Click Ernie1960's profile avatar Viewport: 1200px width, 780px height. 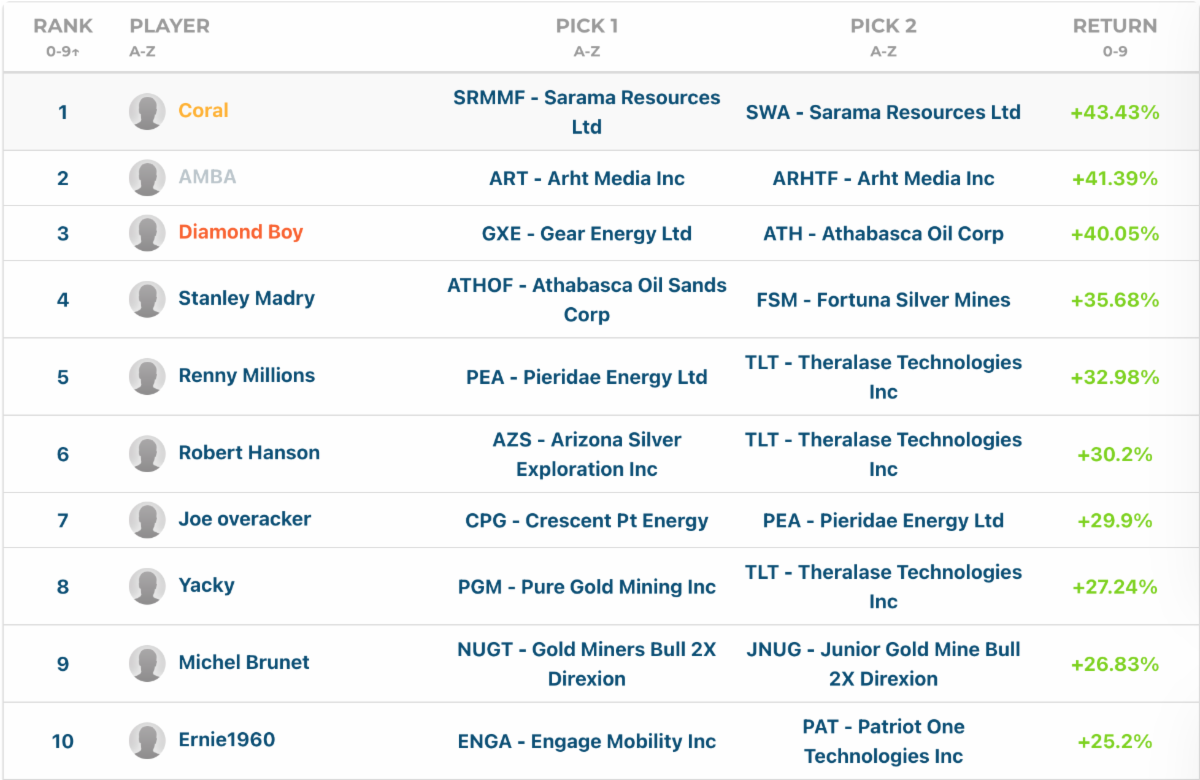[147, 741]
